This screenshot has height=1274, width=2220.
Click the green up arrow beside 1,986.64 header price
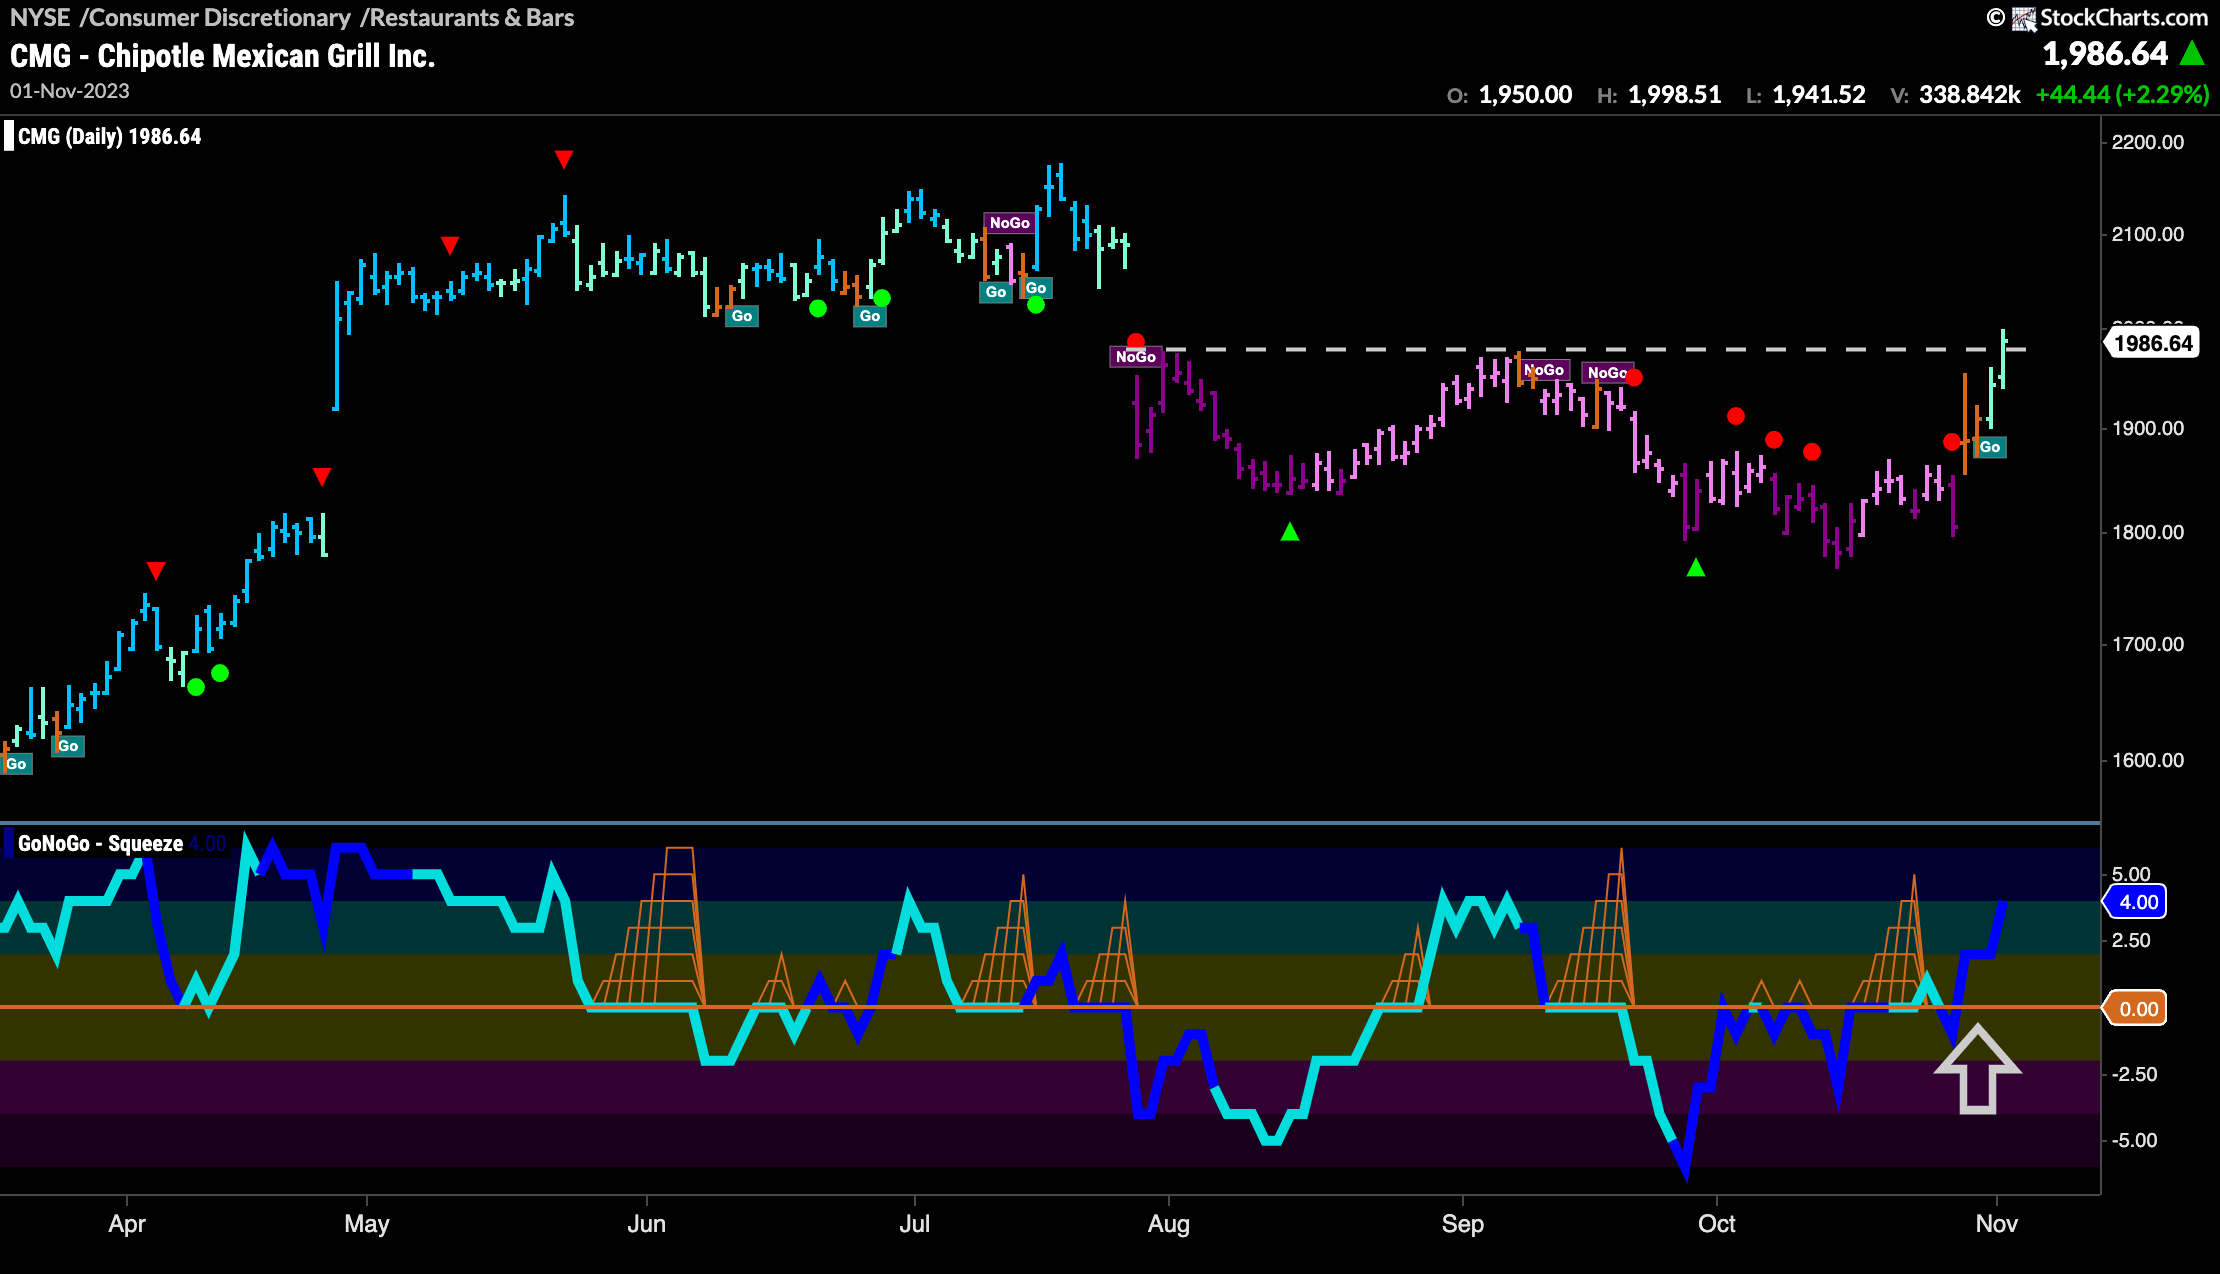[2192, 53]
